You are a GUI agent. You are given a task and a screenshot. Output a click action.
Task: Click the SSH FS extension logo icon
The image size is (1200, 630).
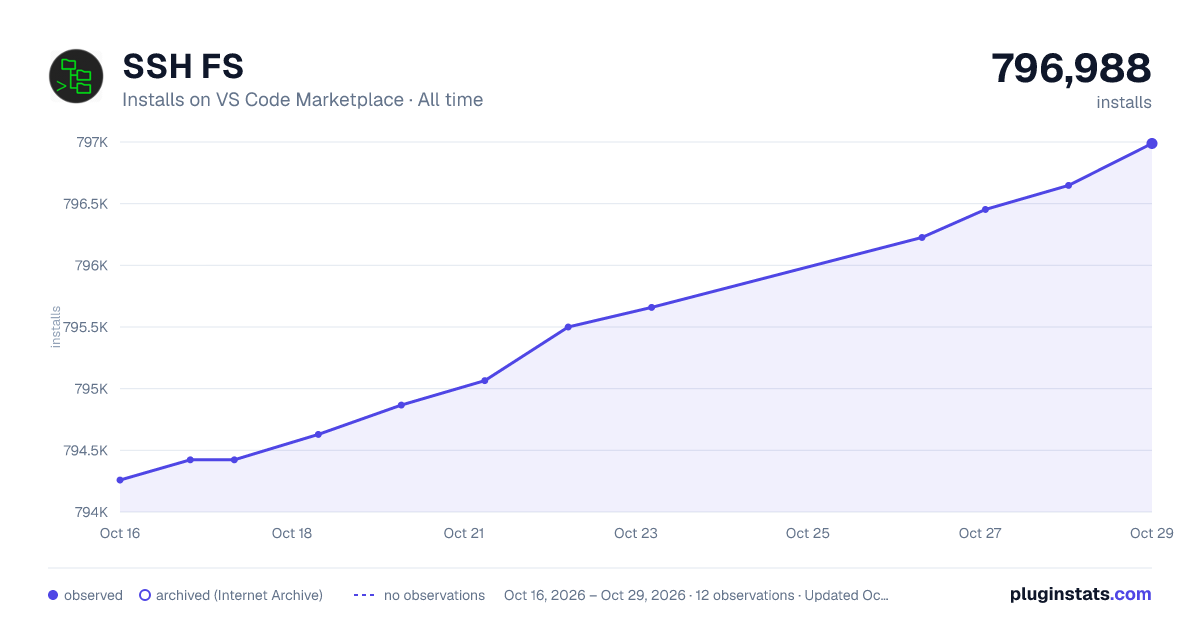click(x=76, y=76)
